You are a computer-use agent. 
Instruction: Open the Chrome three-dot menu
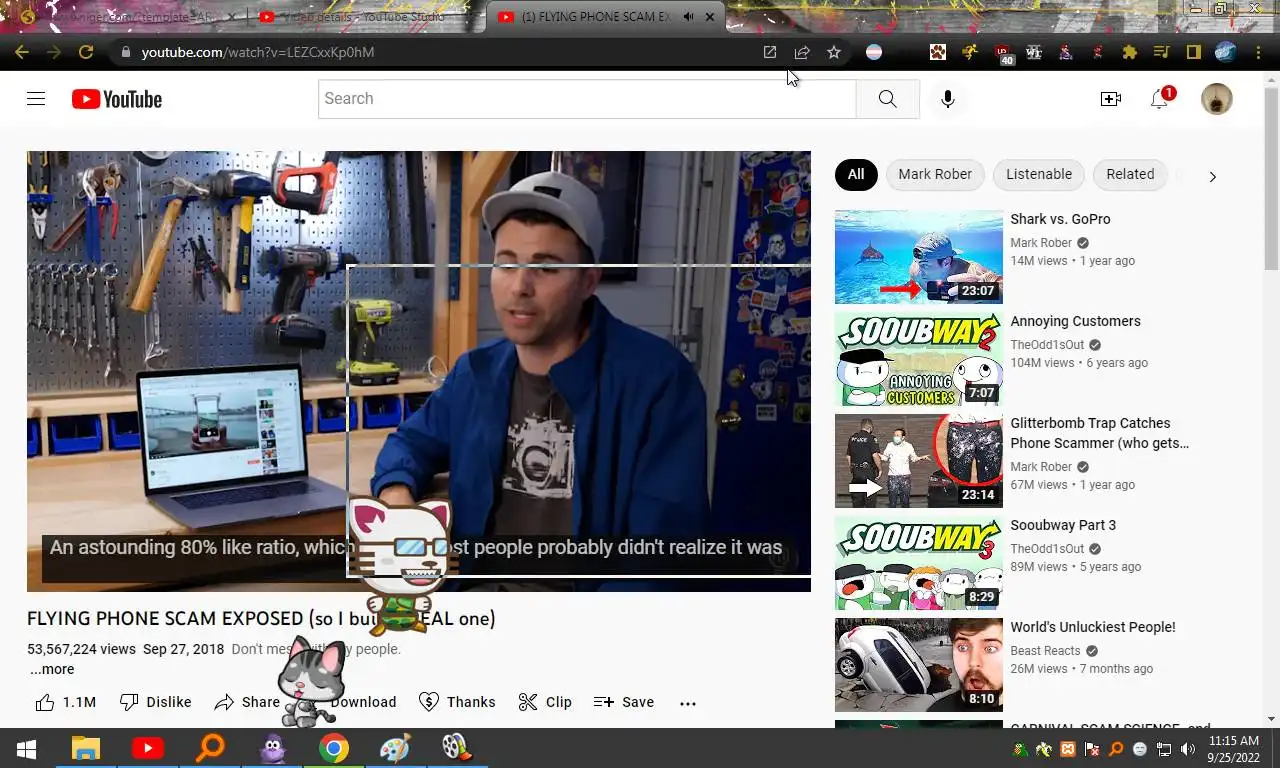click(x=1258, y=52)
